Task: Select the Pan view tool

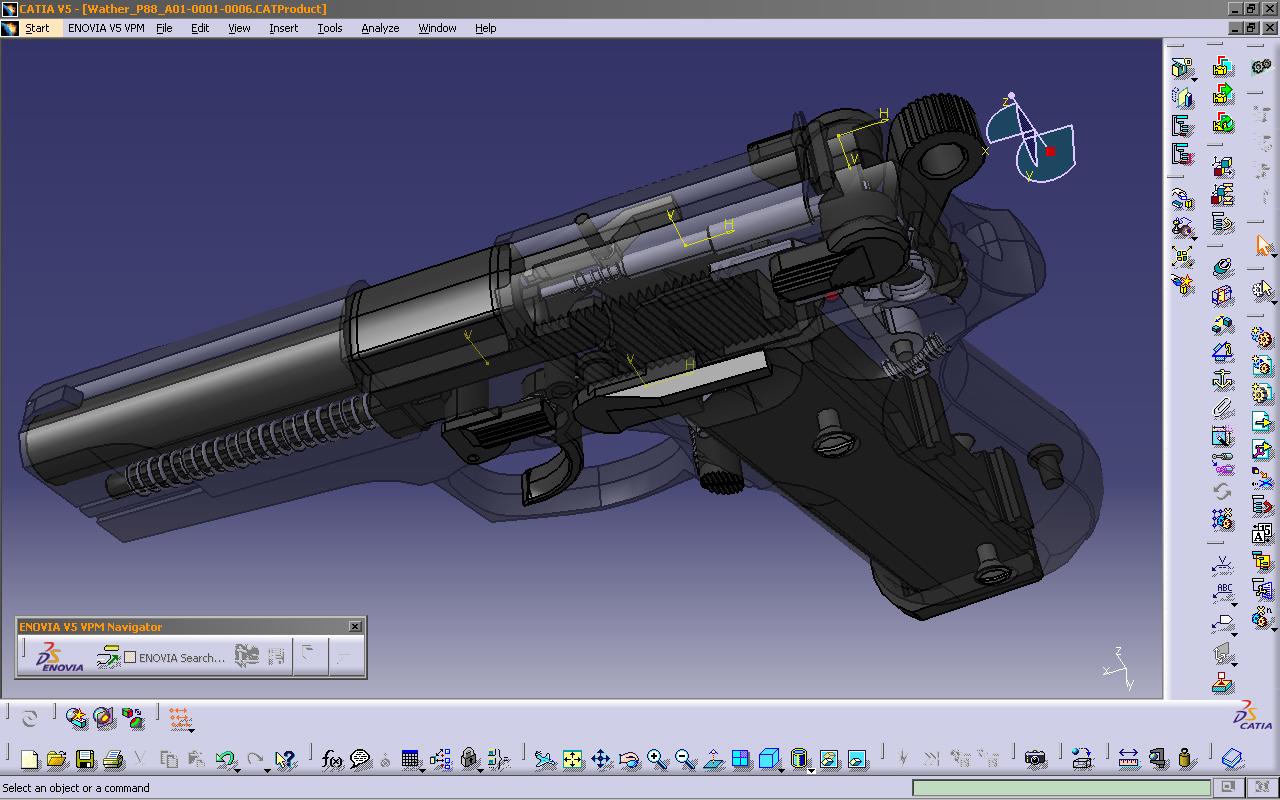Action: (x=601, y=760)
